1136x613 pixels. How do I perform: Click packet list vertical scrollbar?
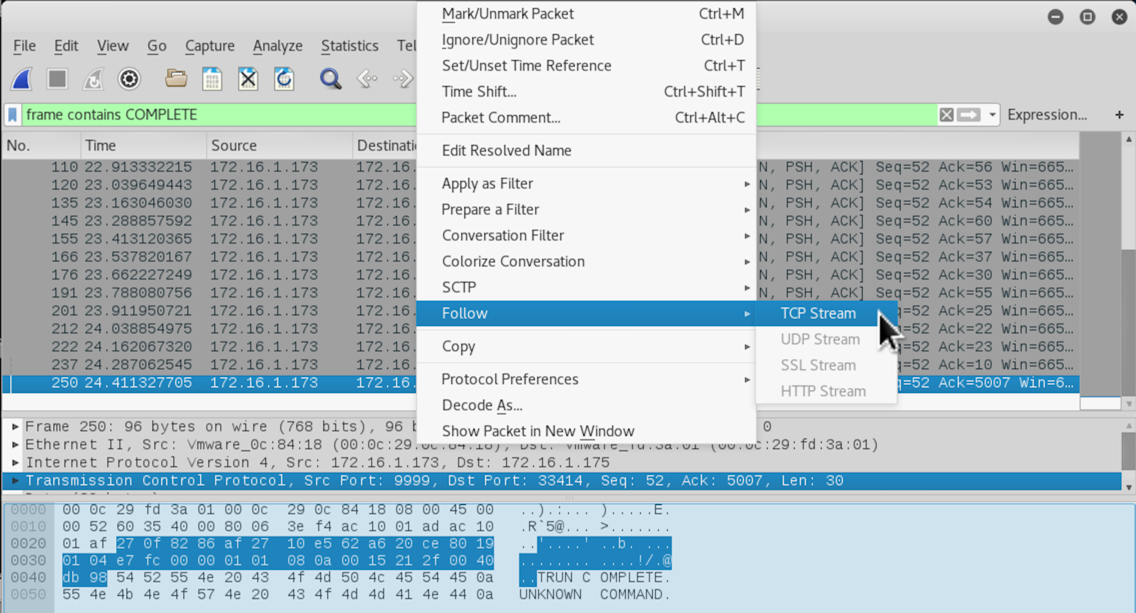[x=1128, y=272]
